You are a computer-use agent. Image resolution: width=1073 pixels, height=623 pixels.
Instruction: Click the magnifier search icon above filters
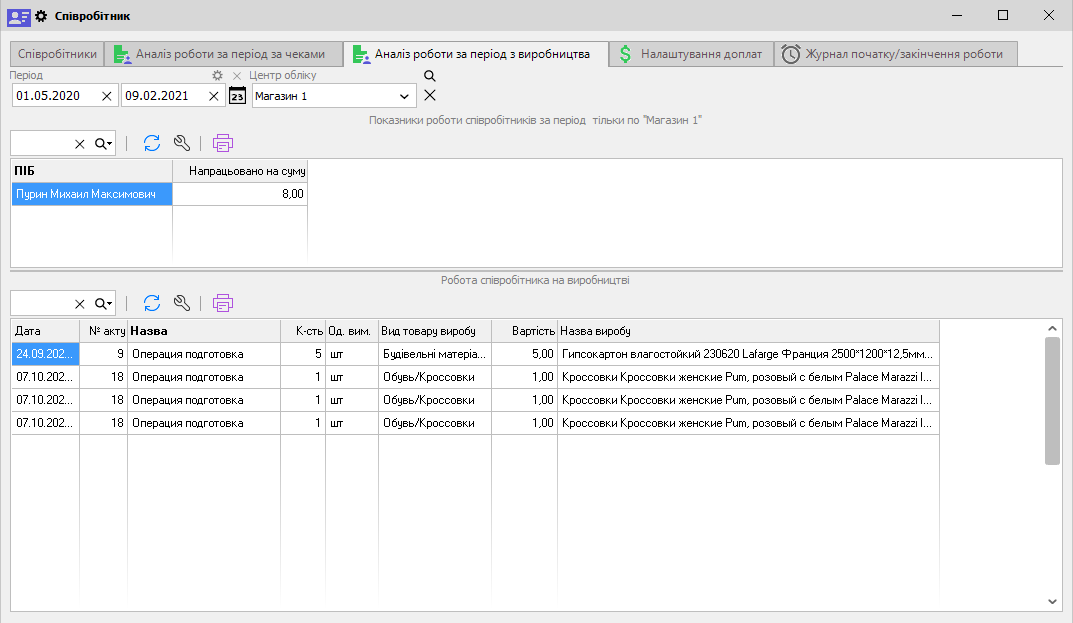pos(430,76)
